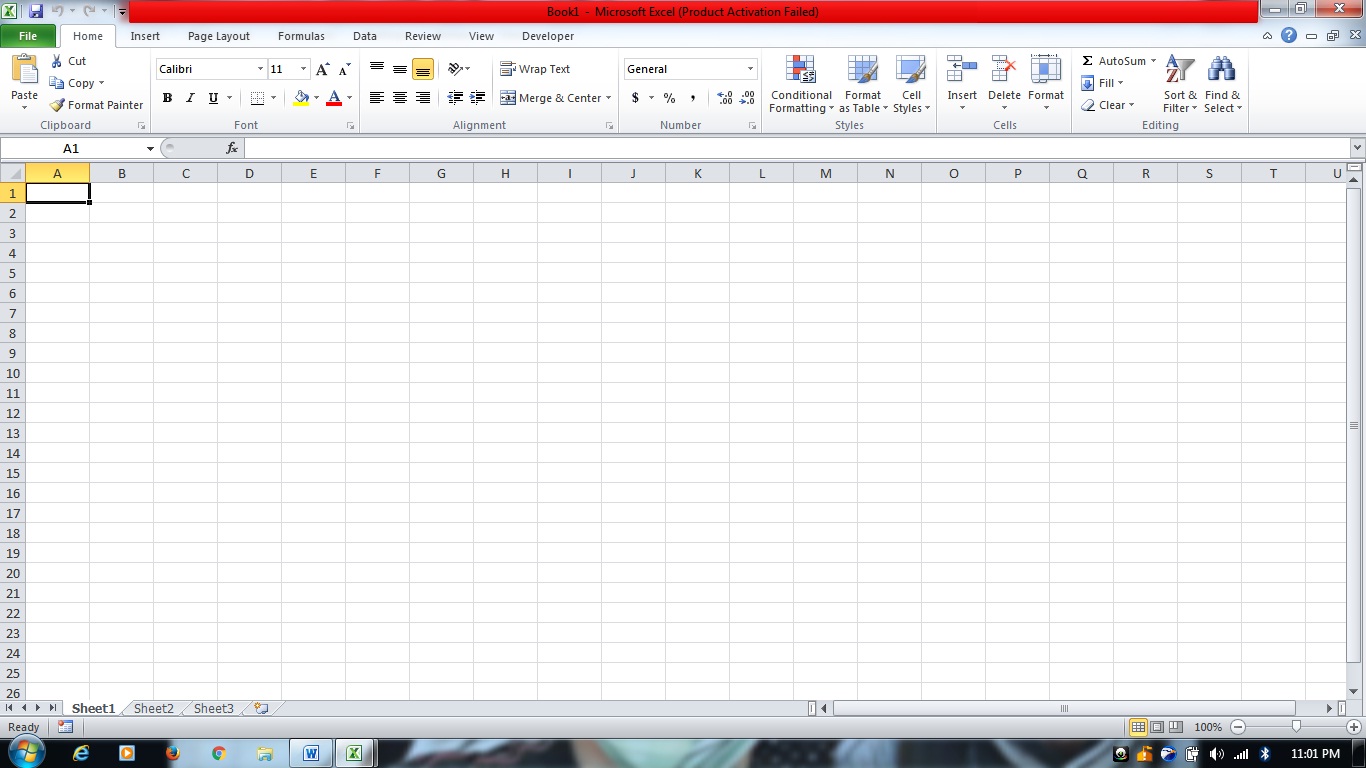Expand the Cell Styles gallery
The image size is (1366, 768).
[911, 84]
